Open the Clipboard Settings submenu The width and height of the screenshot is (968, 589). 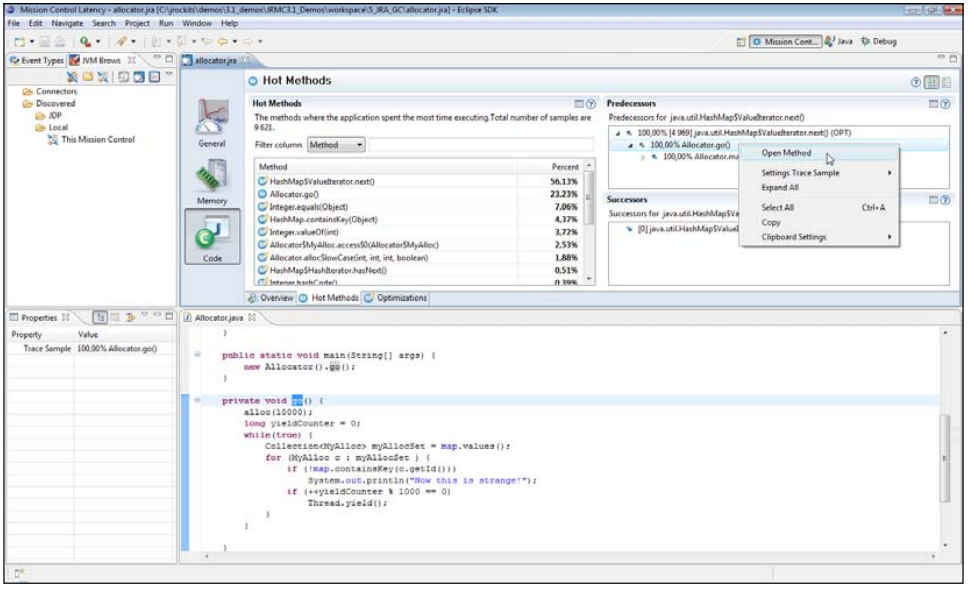pyautogui.click(x=819, y=237)
